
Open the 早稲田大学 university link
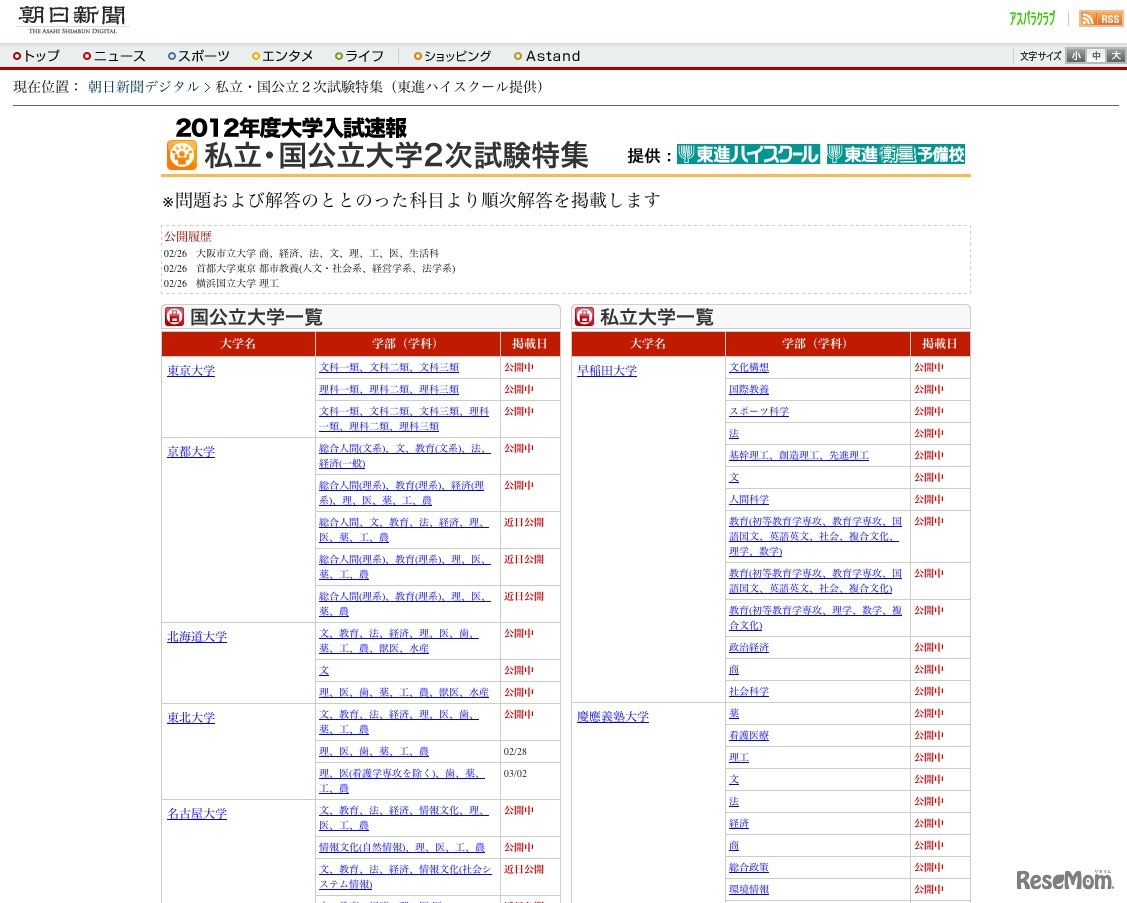[607, 371]
